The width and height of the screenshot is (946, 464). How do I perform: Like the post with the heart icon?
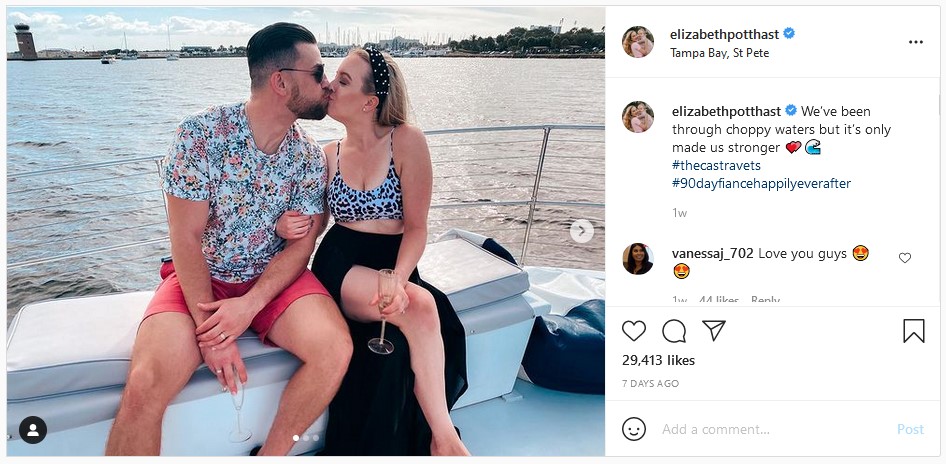pos(633,331)
